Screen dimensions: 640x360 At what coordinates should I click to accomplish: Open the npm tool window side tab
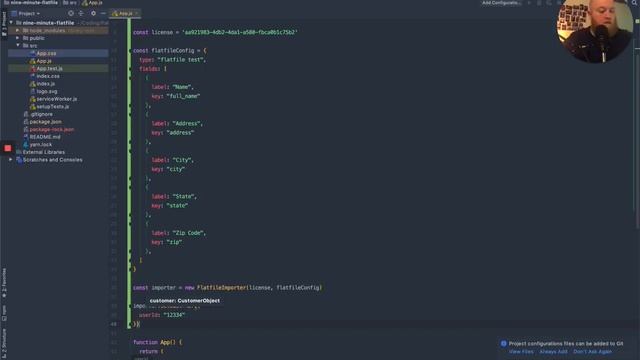(x=4, y=313)
